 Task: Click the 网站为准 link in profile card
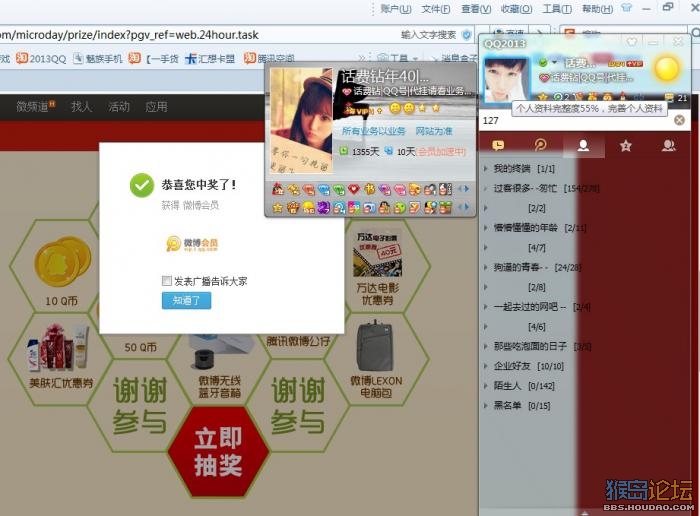[x=434, y=131]
